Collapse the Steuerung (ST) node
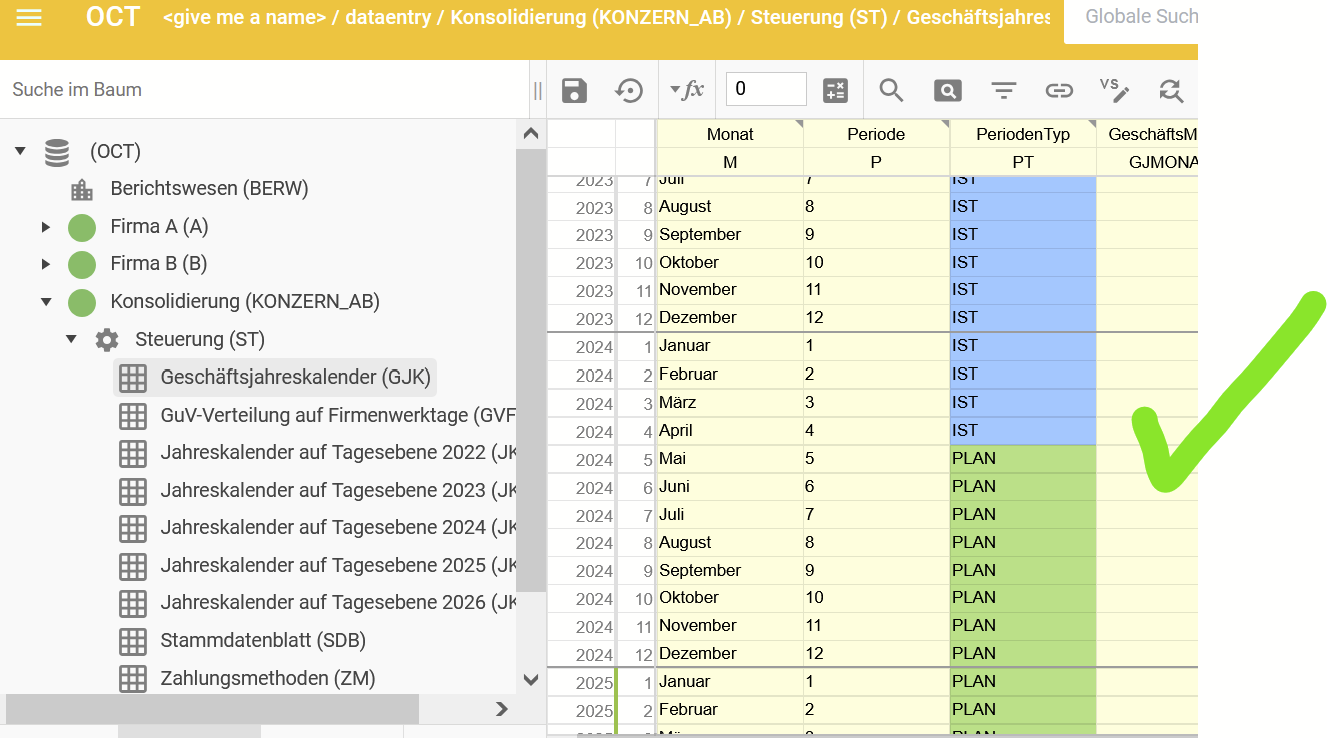Screen dimensions: 1327x738 pyautogui.click(x=71, y=339)
